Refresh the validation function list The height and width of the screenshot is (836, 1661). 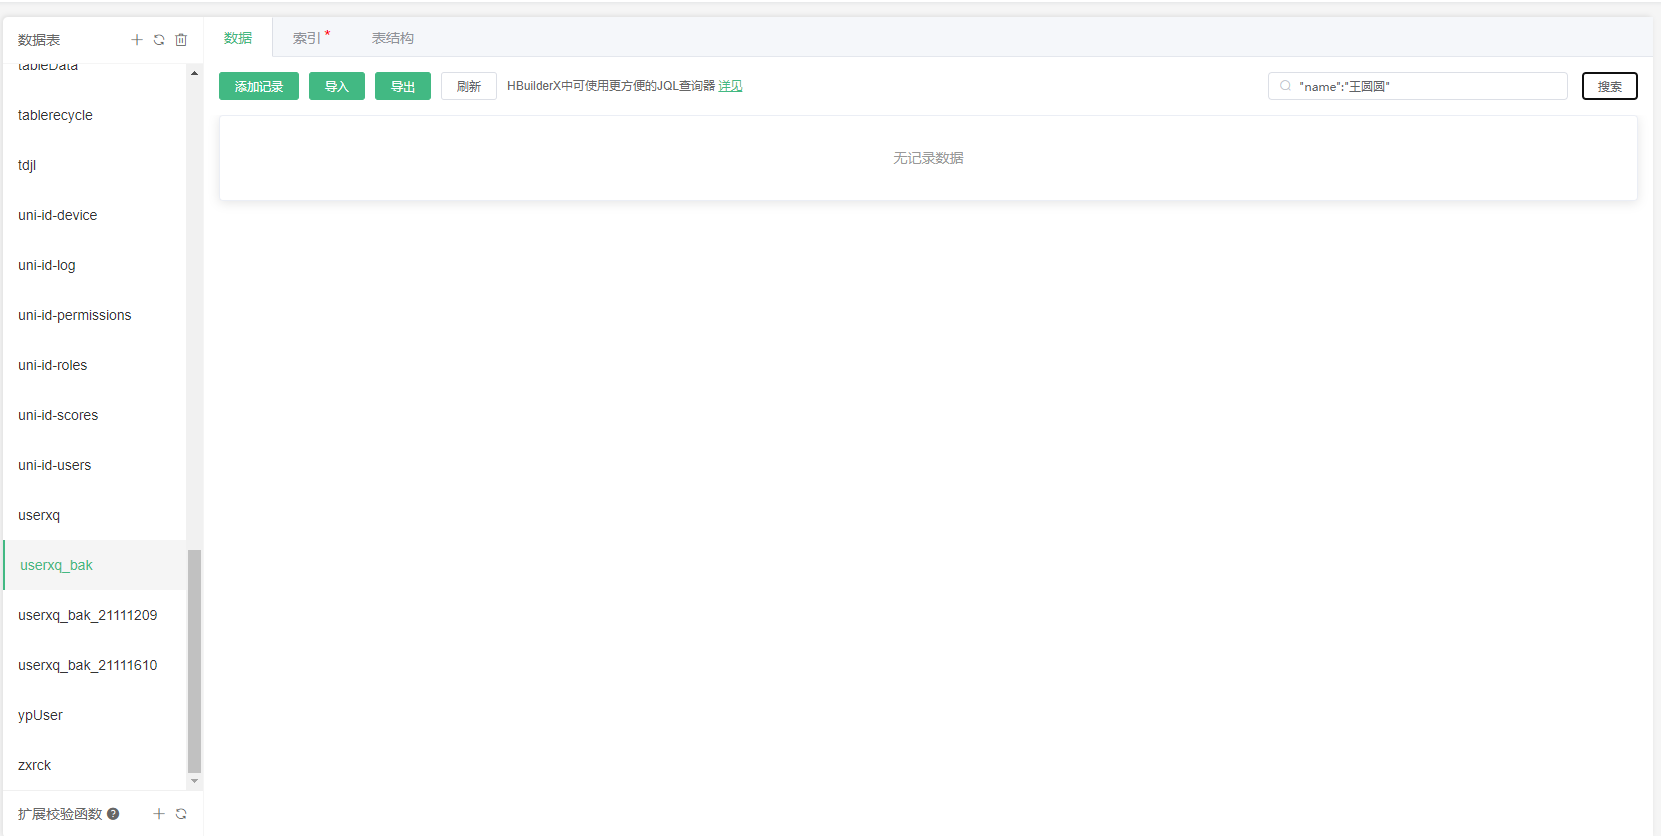click(x=181, y=814)
